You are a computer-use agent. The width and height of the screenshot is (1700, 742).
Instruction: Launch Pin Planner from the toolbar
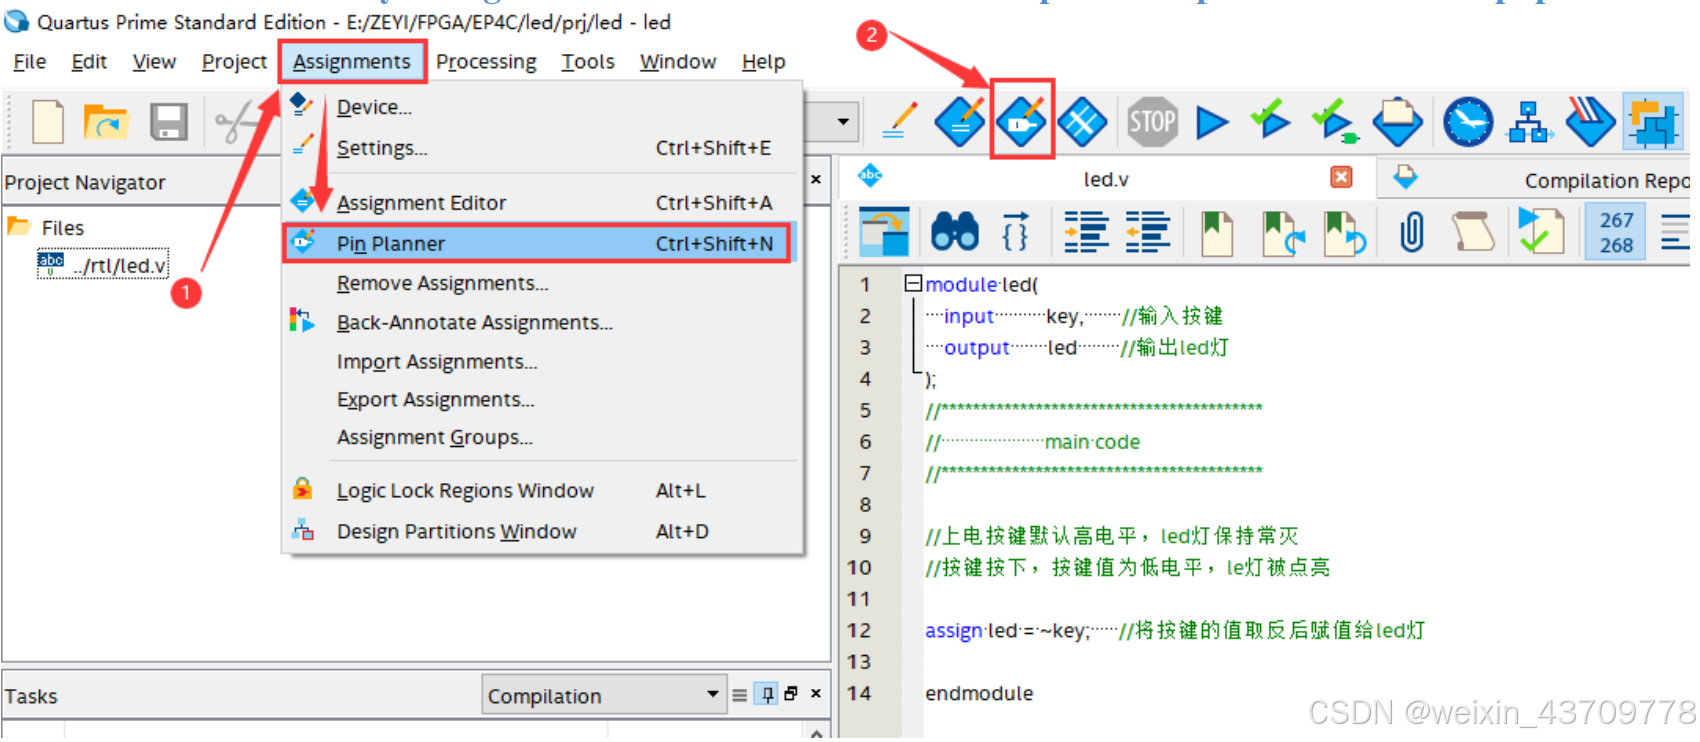[x=1021, y=122]
